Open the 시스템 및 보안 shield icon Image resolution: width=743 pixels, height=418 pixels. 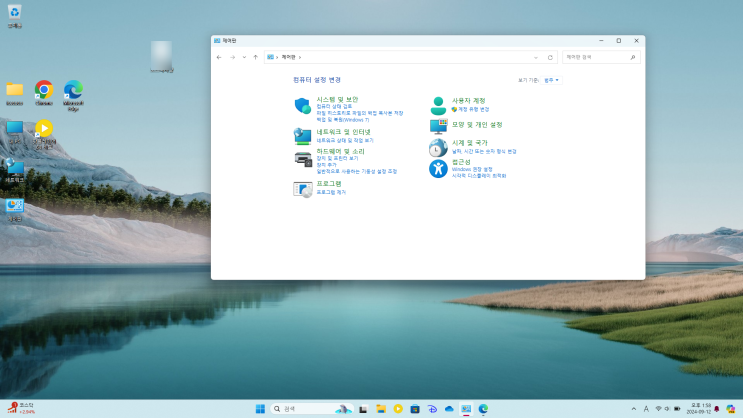coord(303,106)
